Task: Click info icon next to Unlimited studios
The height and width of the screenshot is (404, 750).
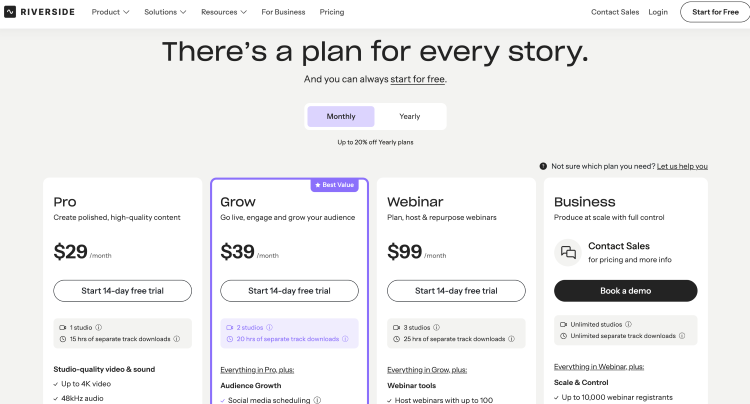Action: point(629,324)
